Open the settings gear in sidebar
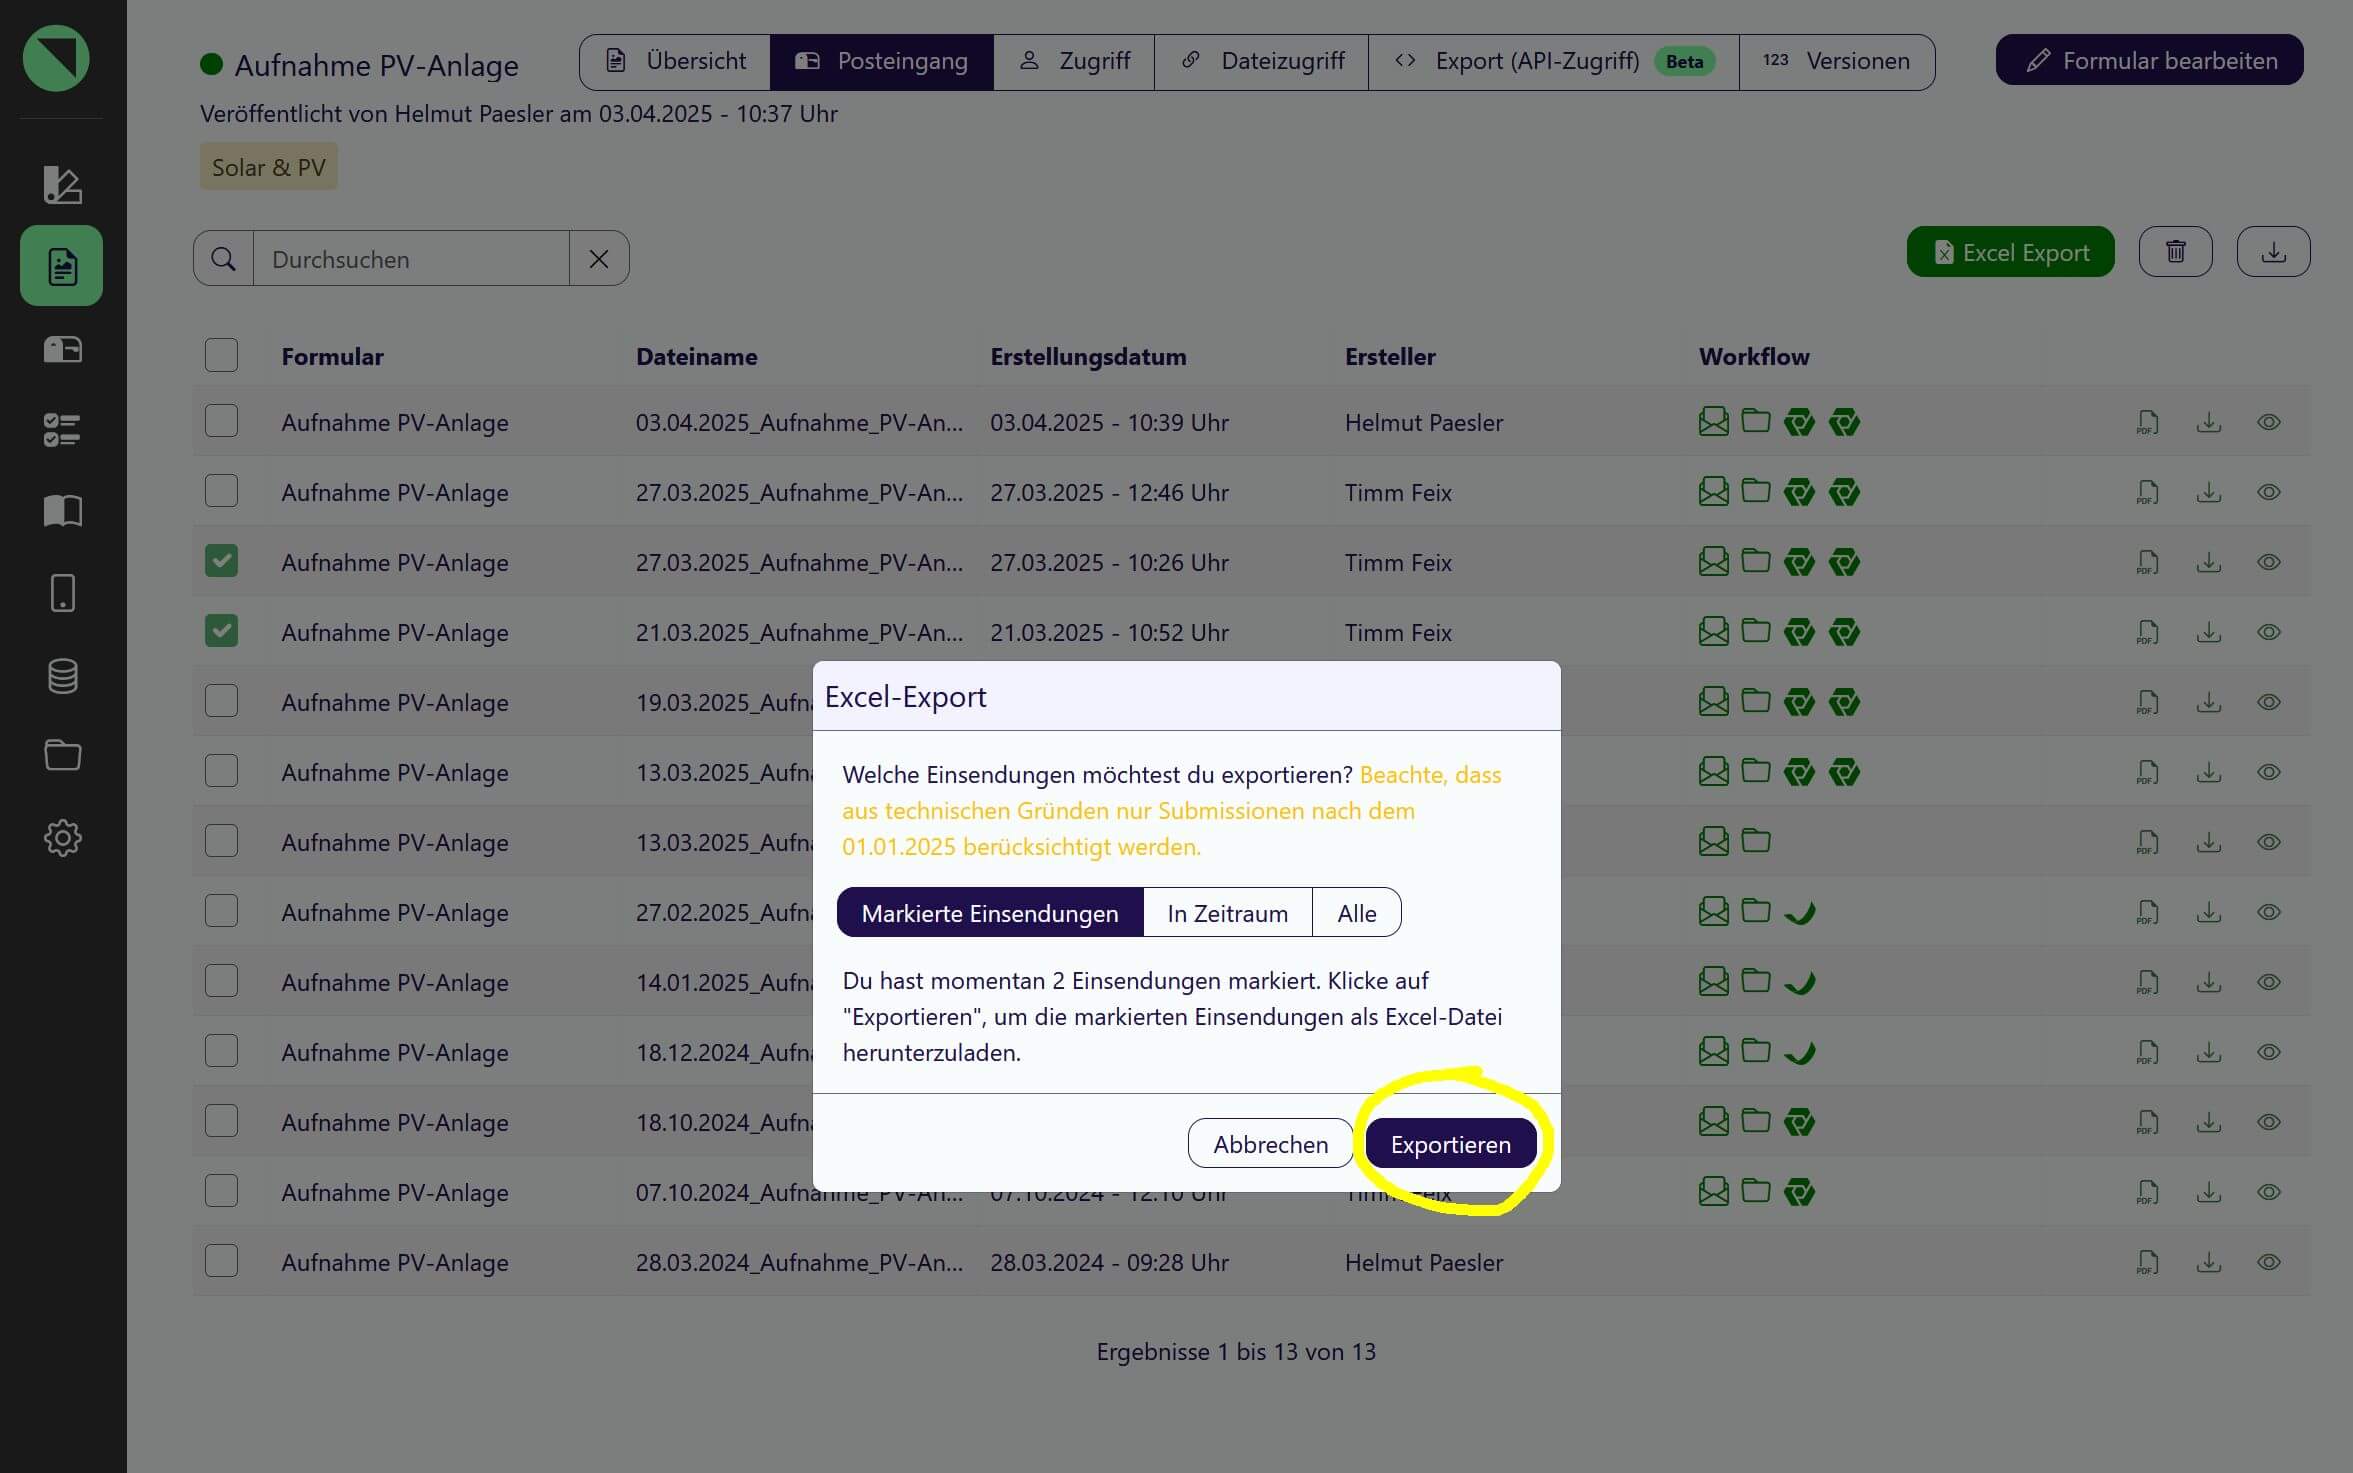The image size is (2353, 1473). point(62,838)
